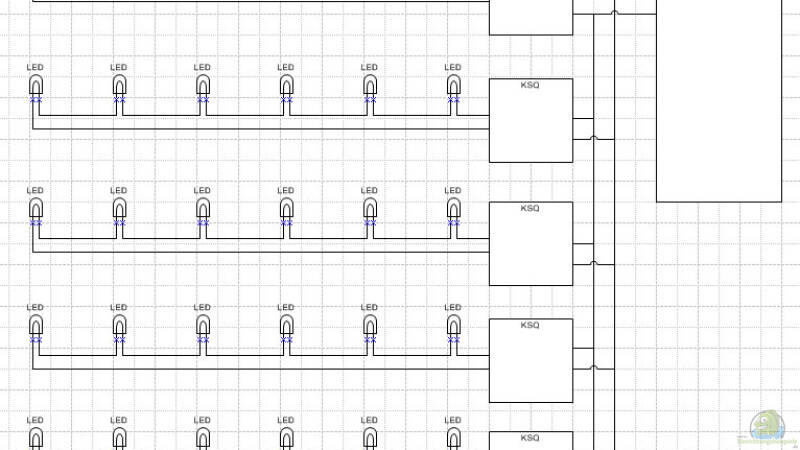Screen dimensions: 800x450
Task: Select the third LED in the second row
Action: pyautogui.click(x=203, y=208)
